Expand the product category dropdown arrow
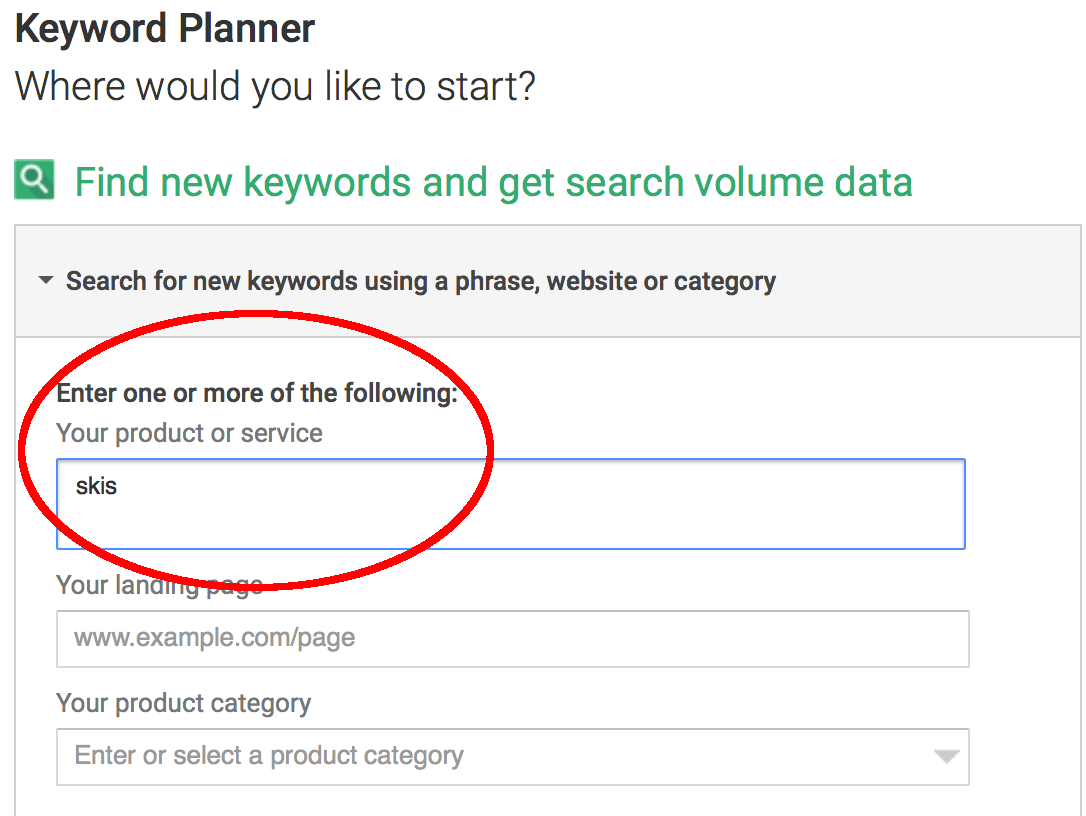Screen dimensions: 1086x816 click(946, 757)
